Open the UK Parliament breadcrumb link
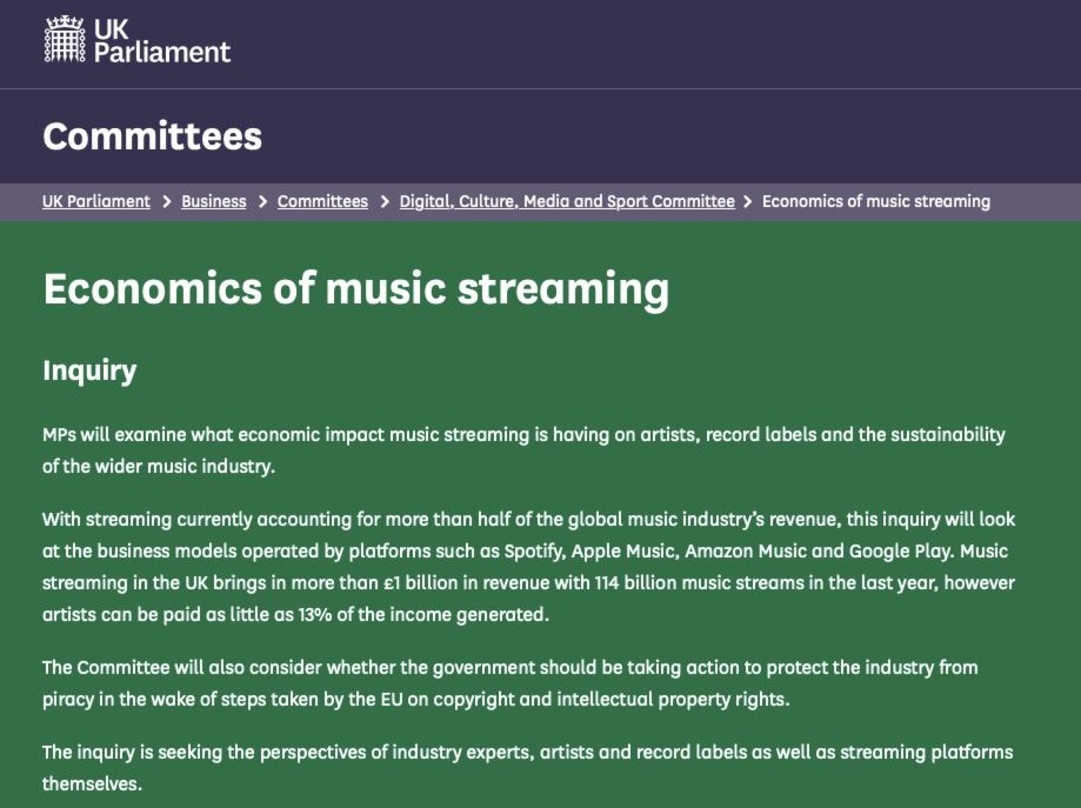The height and width of the screenshot is (808, 1081). click(x=96, y=201)
